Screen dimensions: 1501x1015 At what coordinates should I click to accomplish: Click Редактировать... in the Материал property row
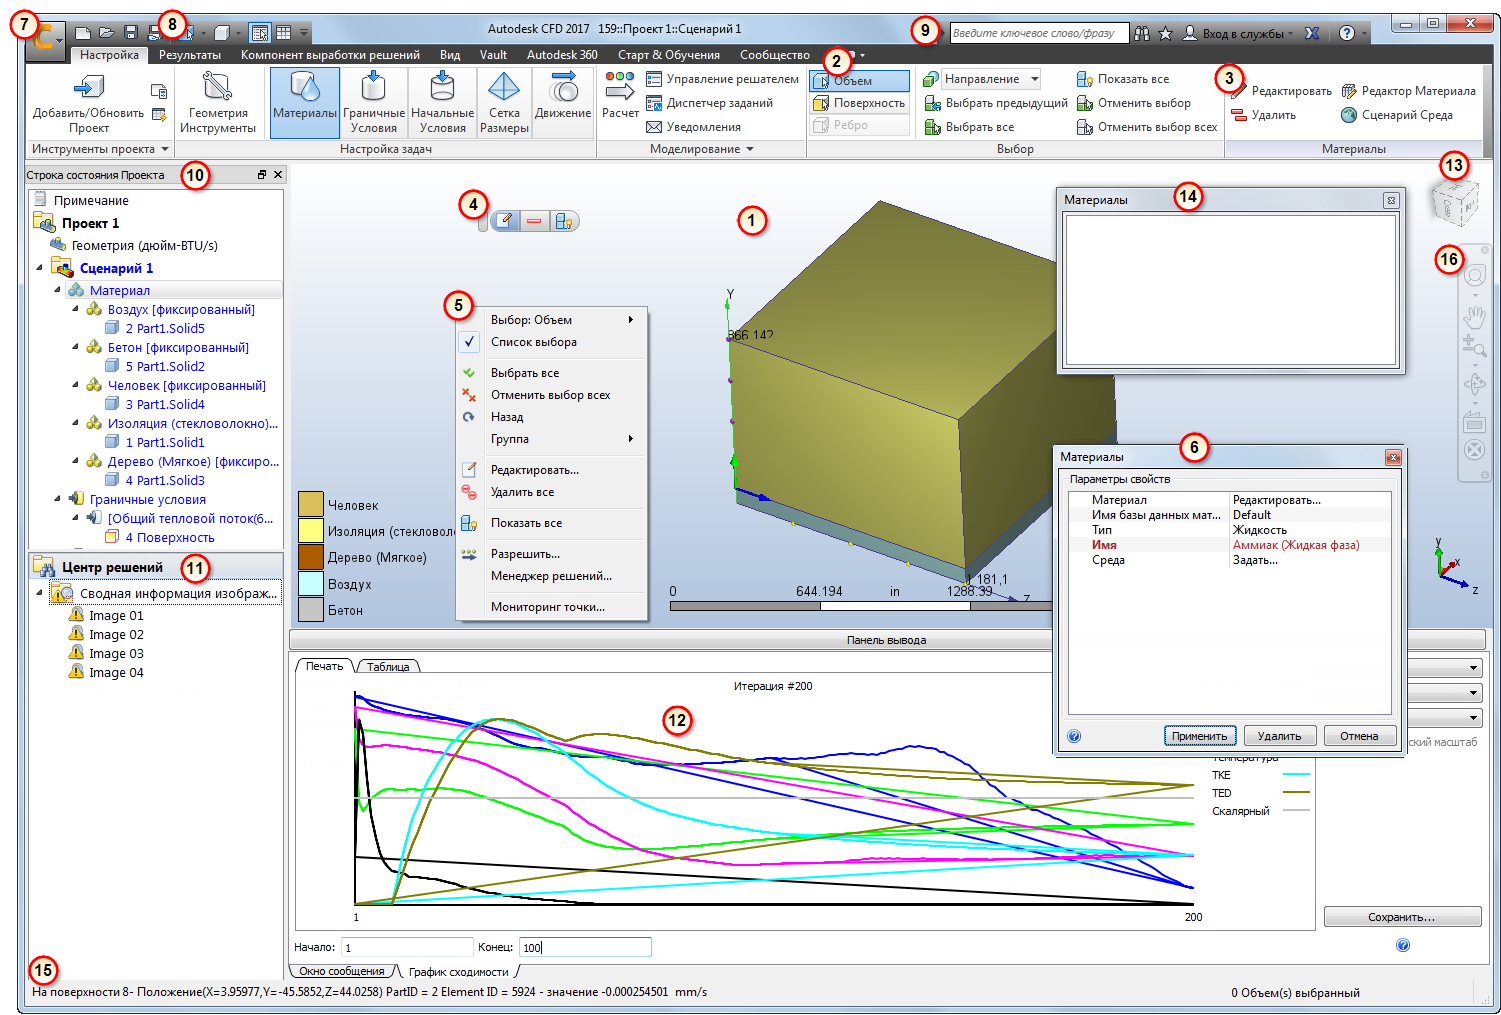1277,500
